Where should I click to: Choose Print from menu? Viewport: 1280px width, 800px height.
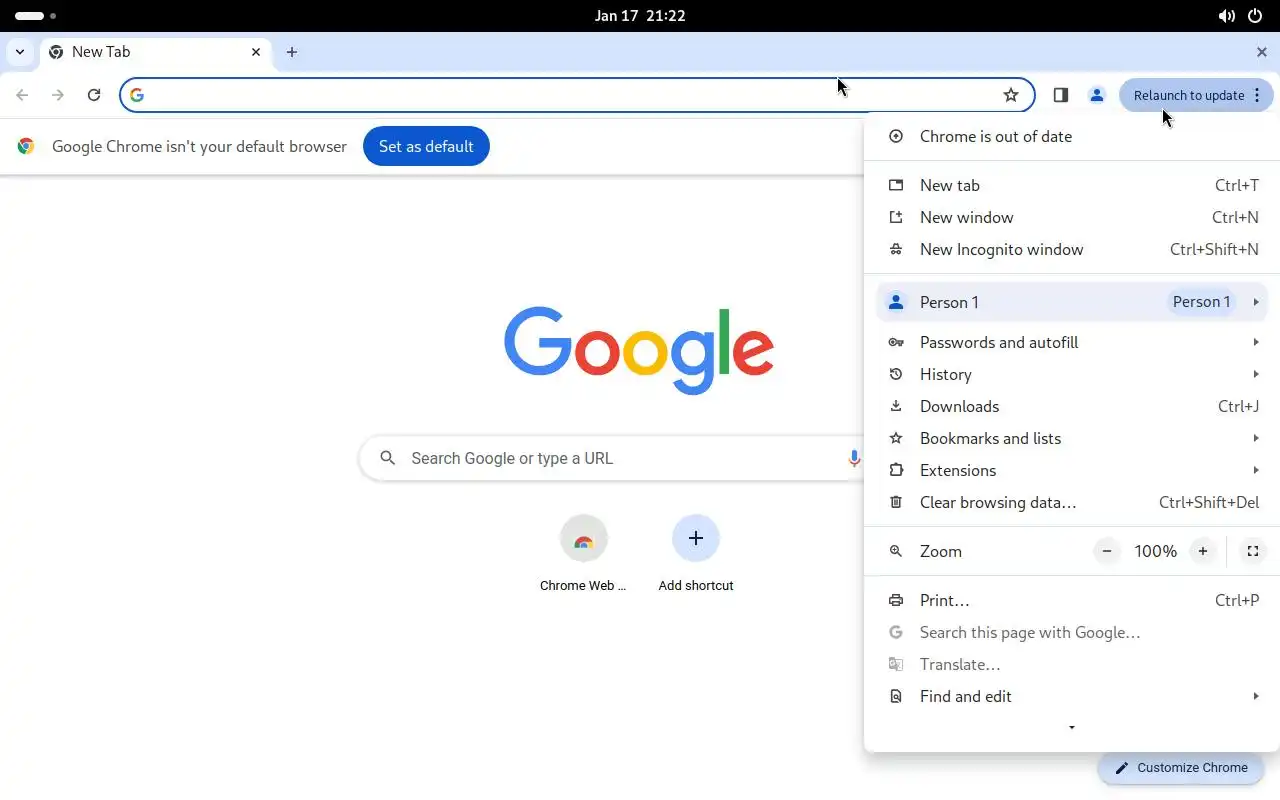coord(1072,600)
